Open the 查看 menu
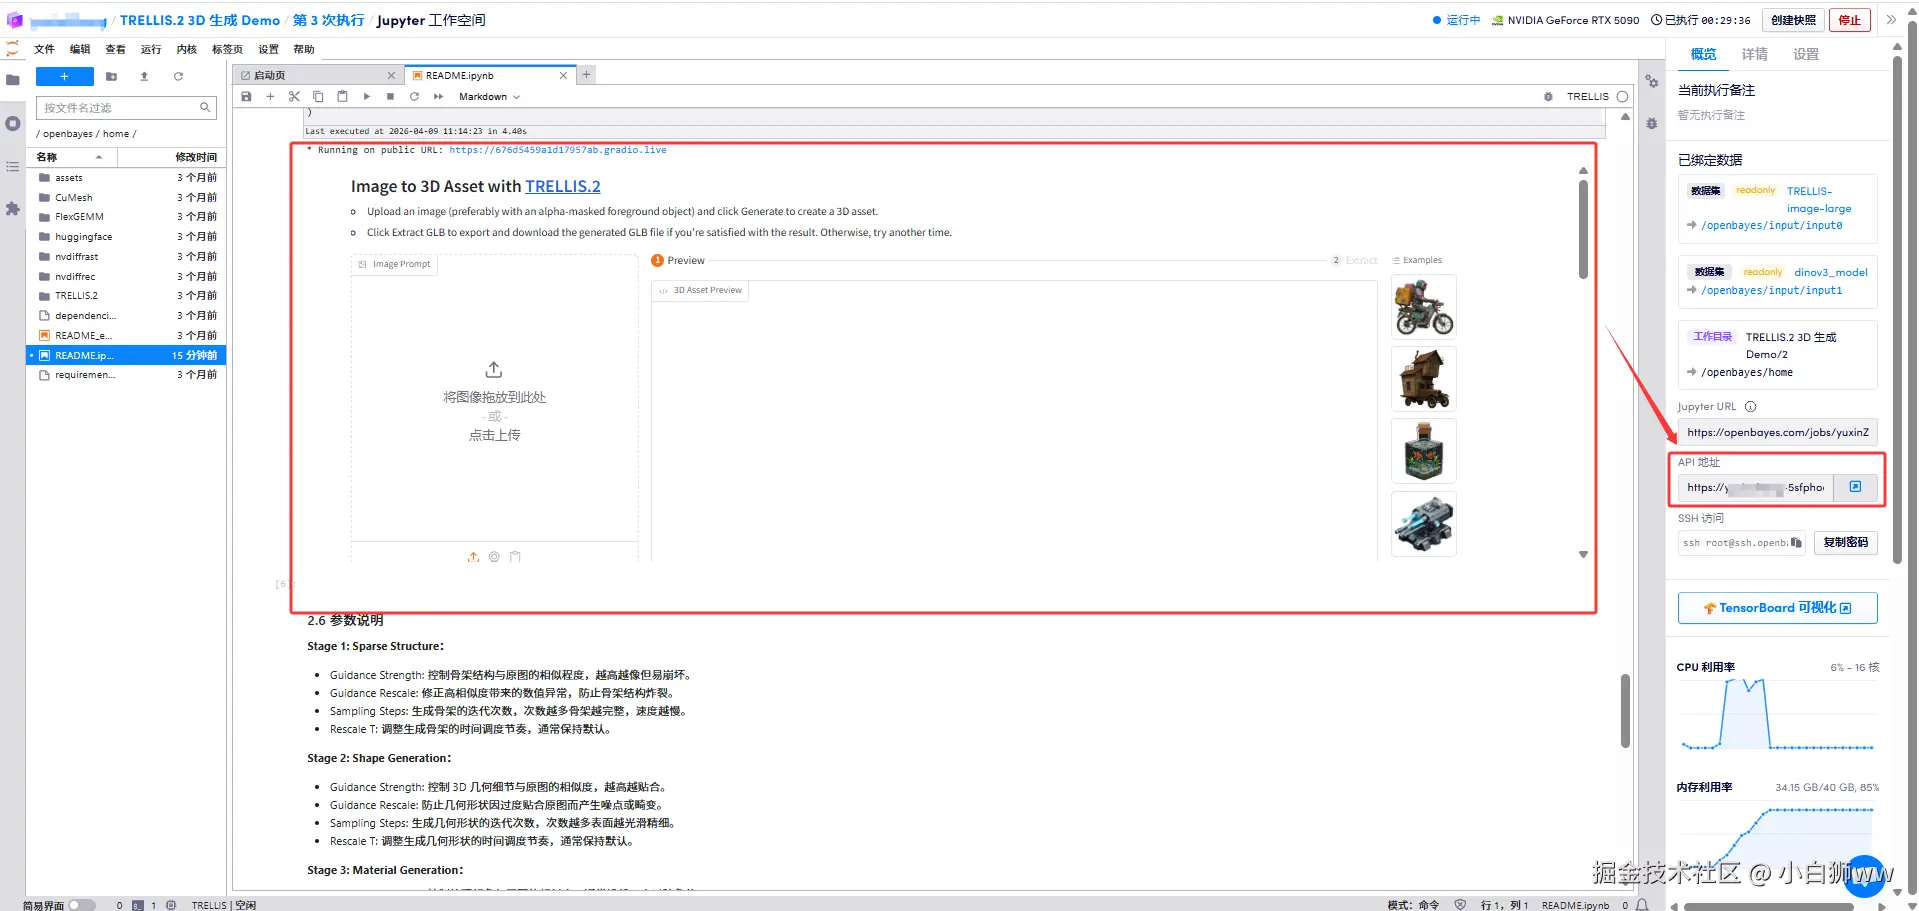This screenshot has width=1919, height=911. pyautogui.click(x=116, y=49)
